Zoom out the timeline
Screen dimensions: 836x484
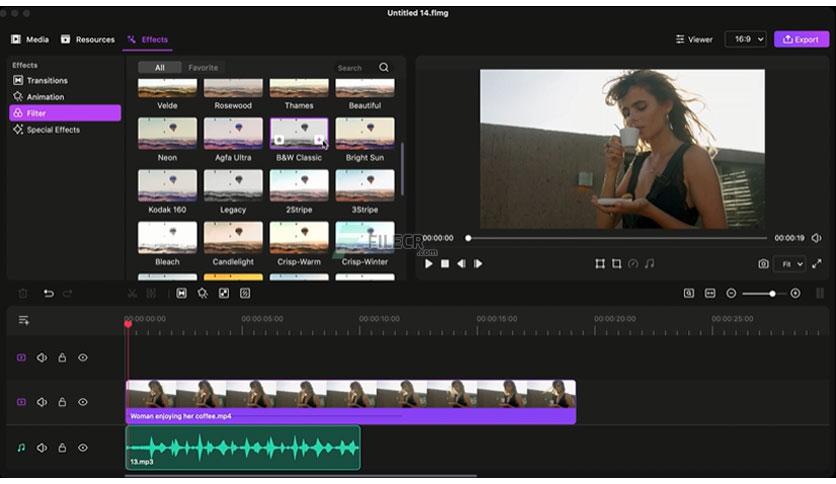coord(731,293)
